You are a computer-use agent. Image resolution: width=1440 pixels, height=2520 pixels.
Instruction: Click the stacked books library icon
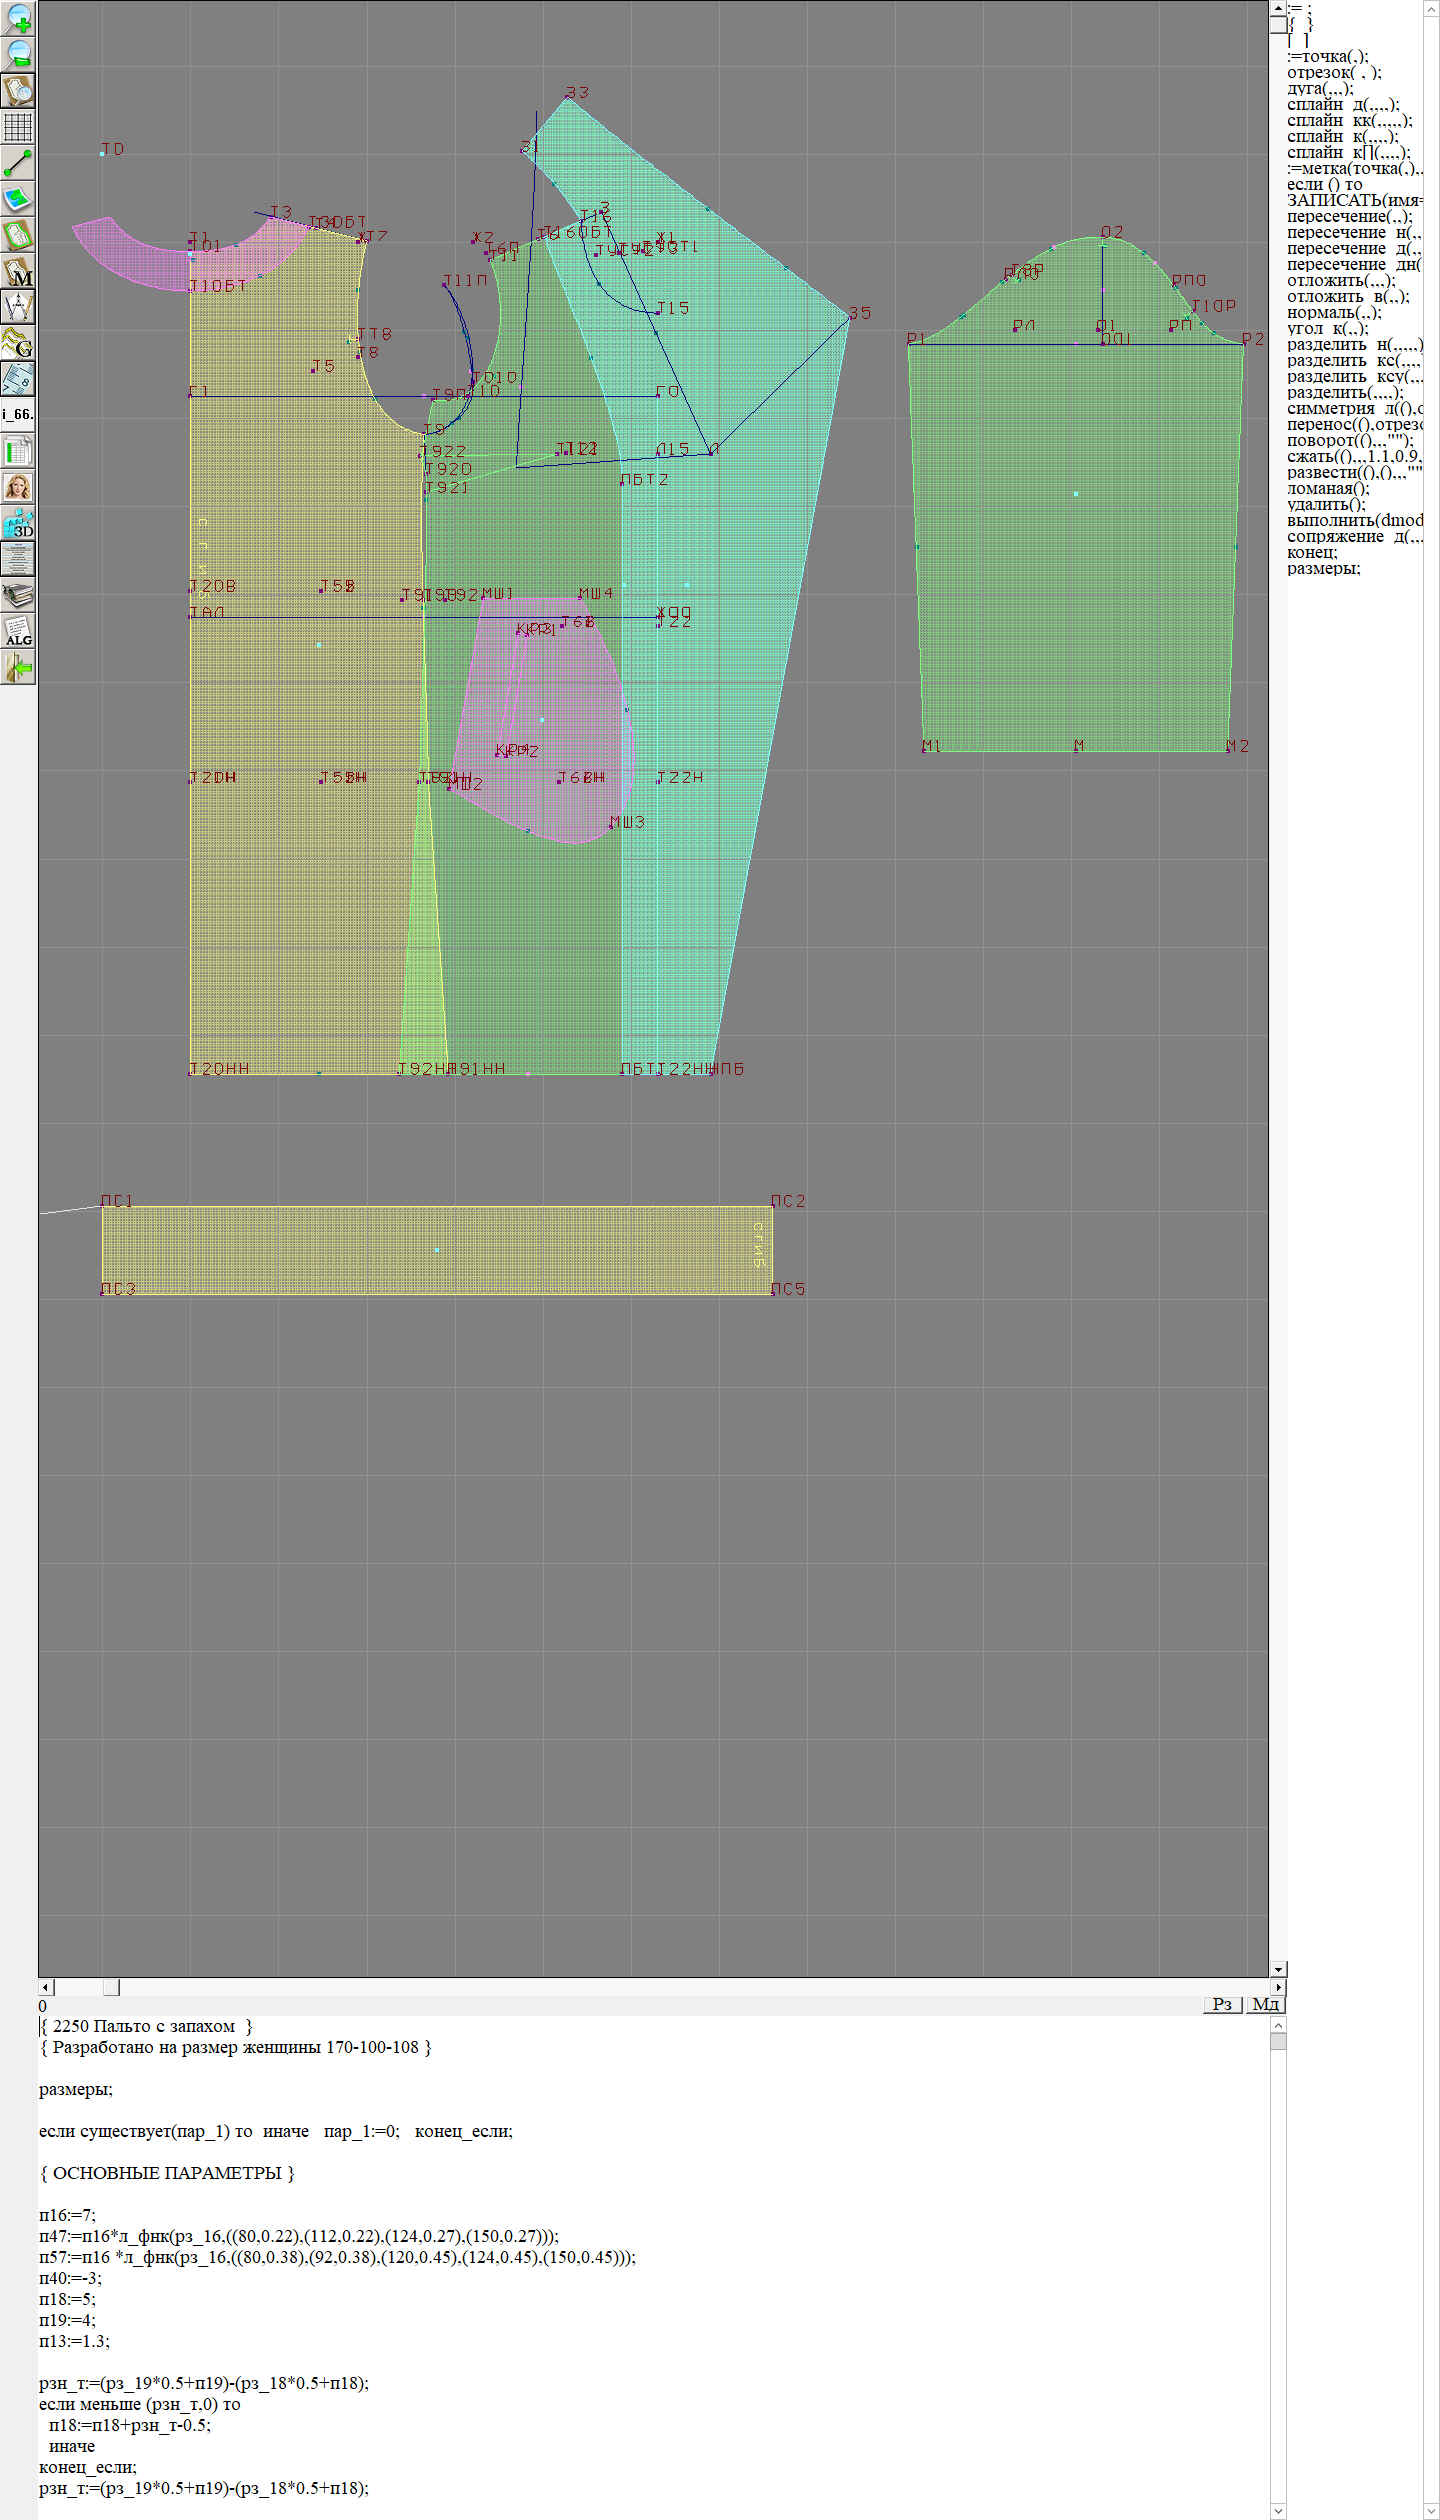tap(18, 595)
